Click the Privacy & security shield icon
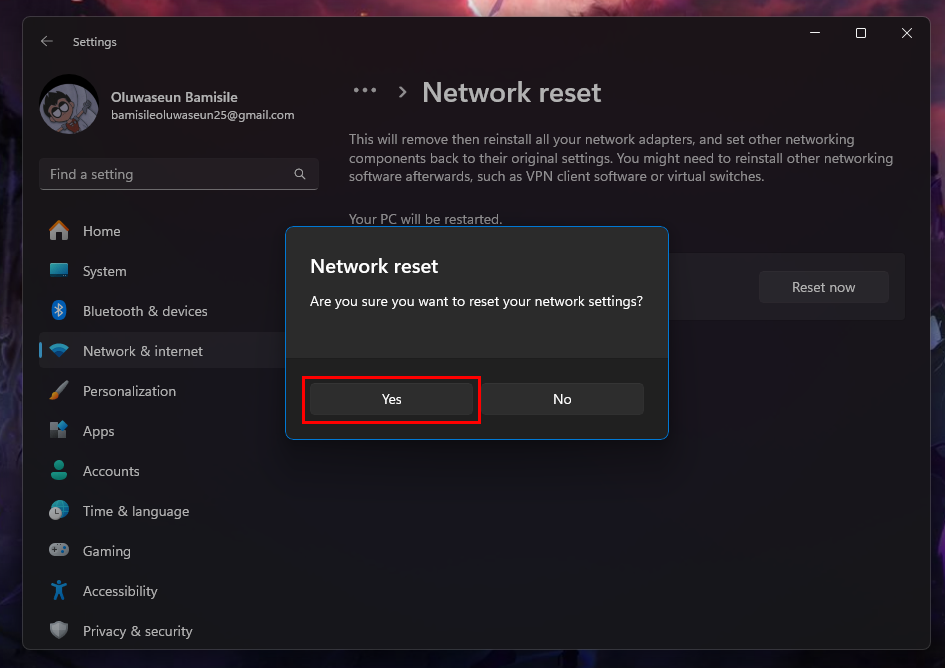The image size is (945, 668). pos(59,631)
